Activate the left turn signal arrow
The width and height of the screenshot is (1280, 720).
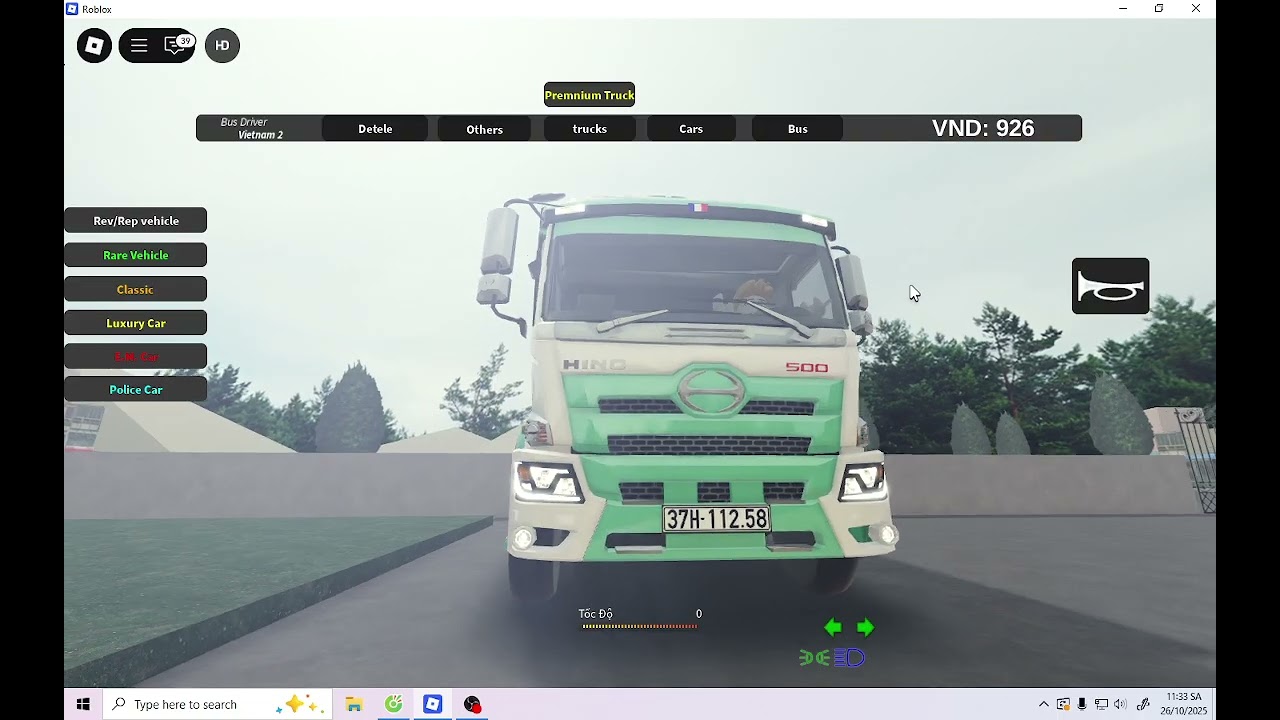[832, 627]
